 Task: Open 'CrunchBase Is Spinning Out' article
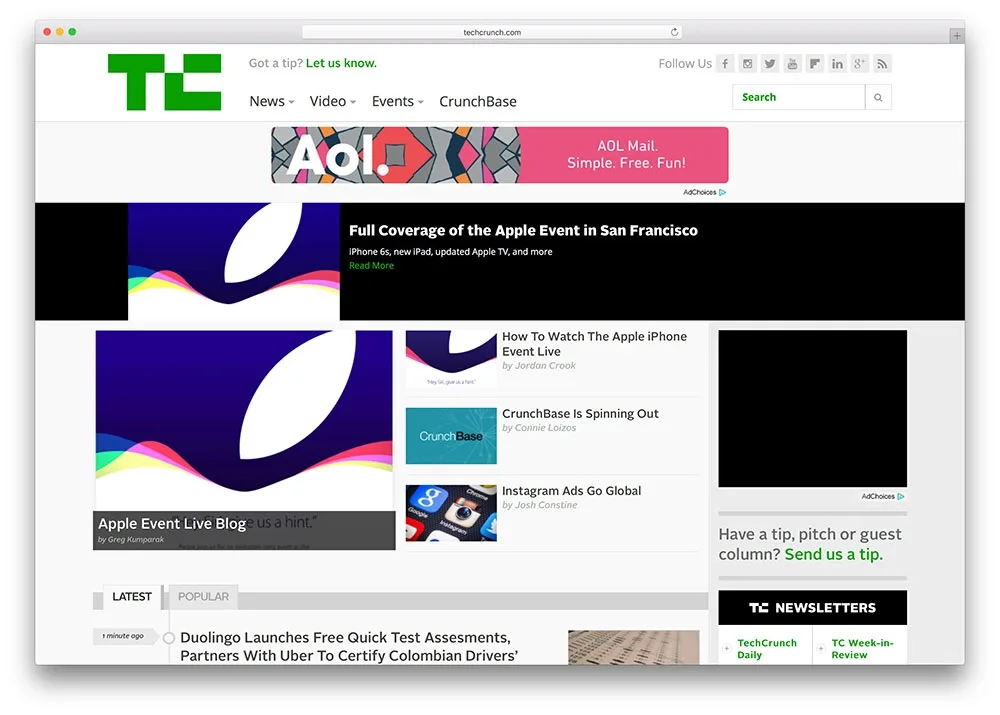(580, 414)
